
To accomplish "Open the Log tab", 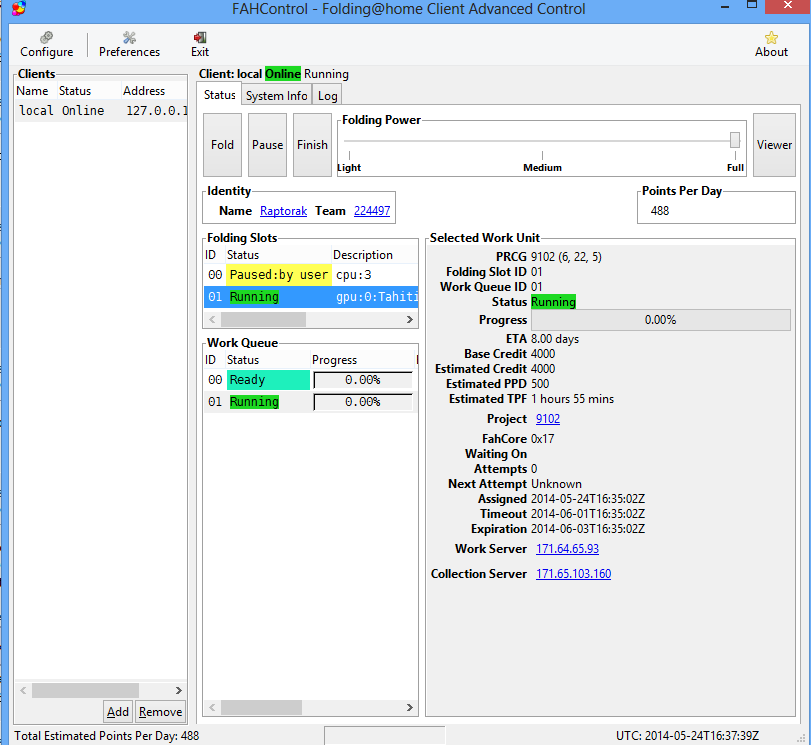I will 327,96.
